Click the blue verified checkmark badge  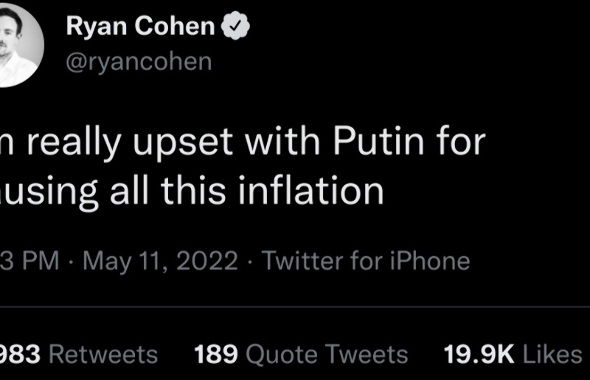[235, 26]
